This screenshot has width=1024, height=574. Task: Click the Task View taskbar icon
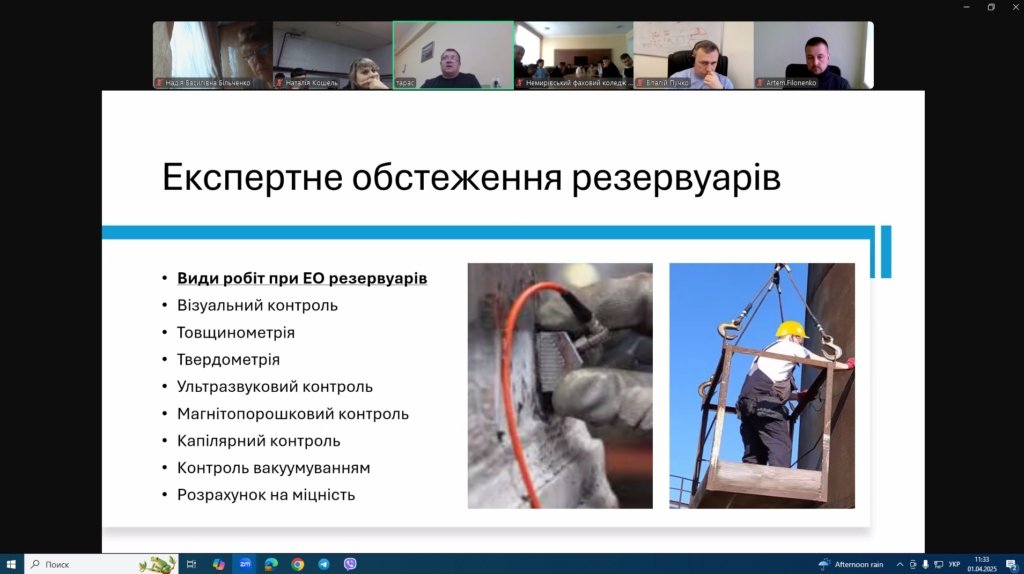point(191,564)
